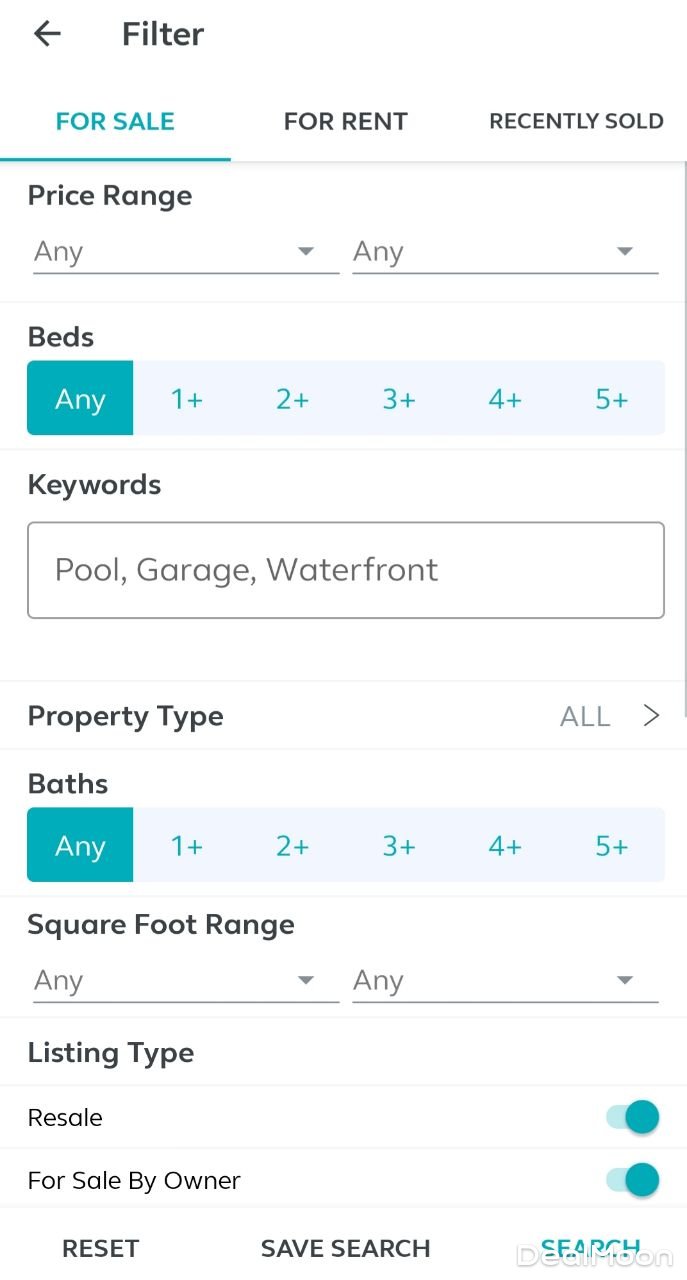Image resolution: width=687 pixels, height=1280 pixels.
Task: Open maximum Price Range dropdown
Action: click(505, 252)
